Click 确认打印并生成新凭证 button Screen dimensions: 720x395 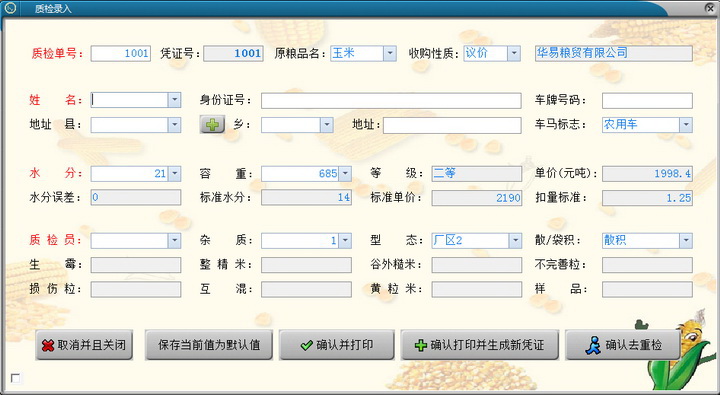pos(480,345)
